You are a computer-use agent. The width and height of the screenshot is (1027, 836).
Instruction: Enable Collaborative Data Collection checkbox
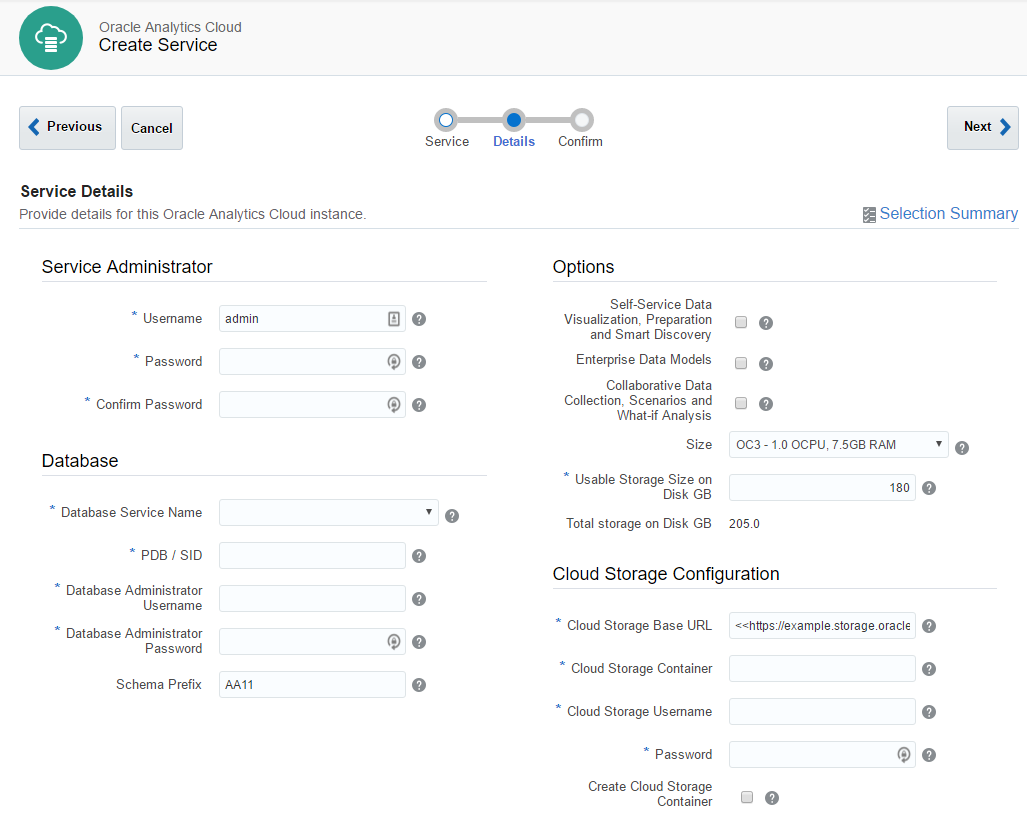pos(741,403)
